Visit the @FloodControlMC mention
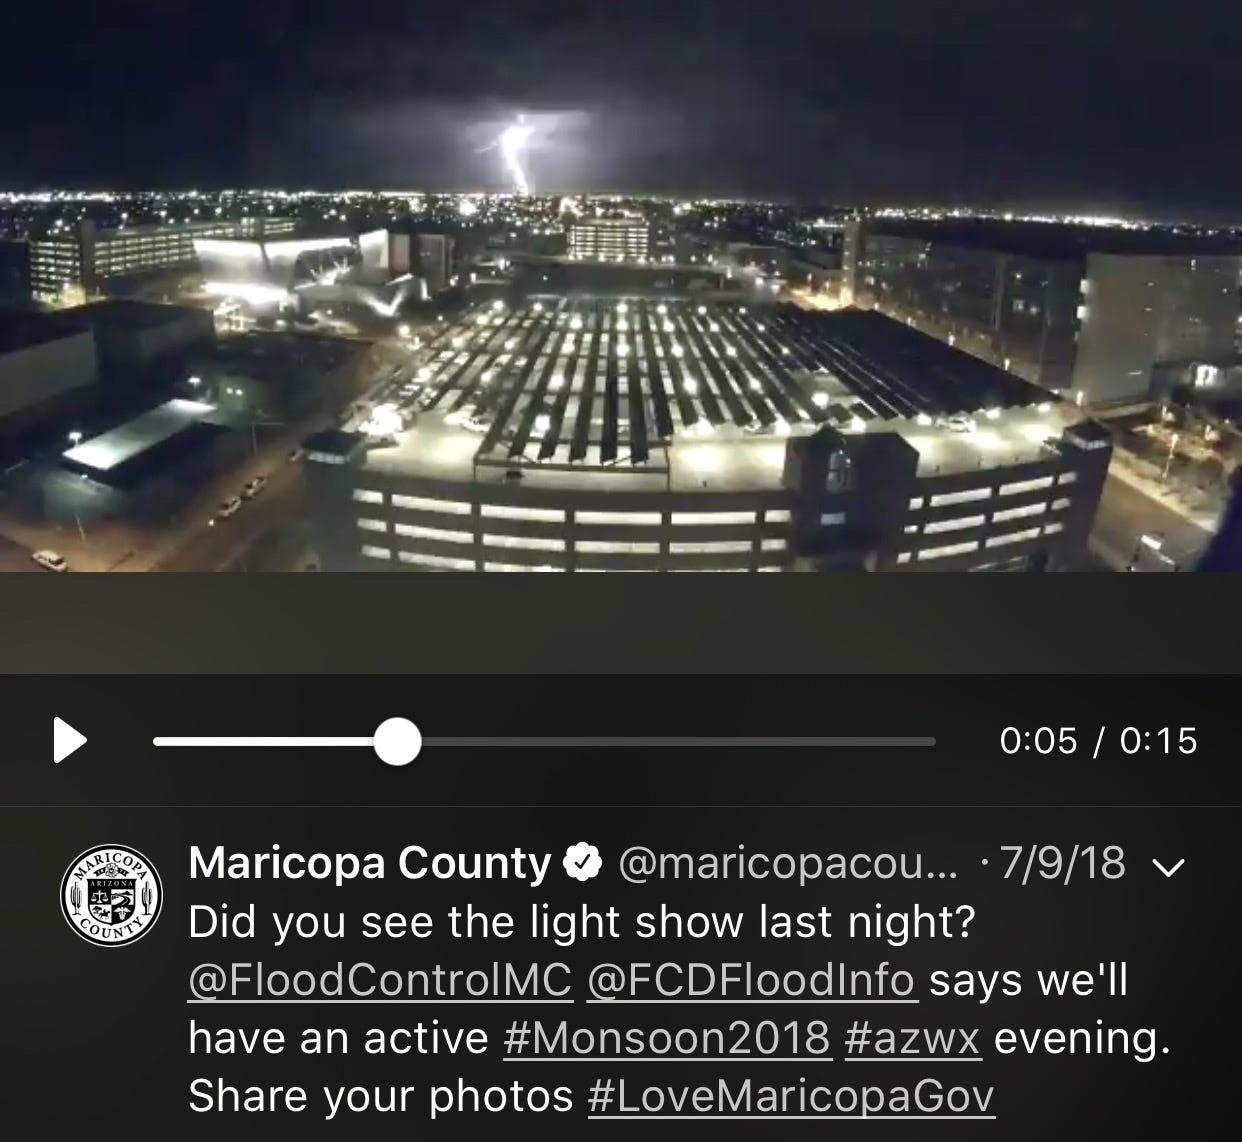This screenshot has height=1142, width=1242. pyautogui.click(x=380, y=981)
